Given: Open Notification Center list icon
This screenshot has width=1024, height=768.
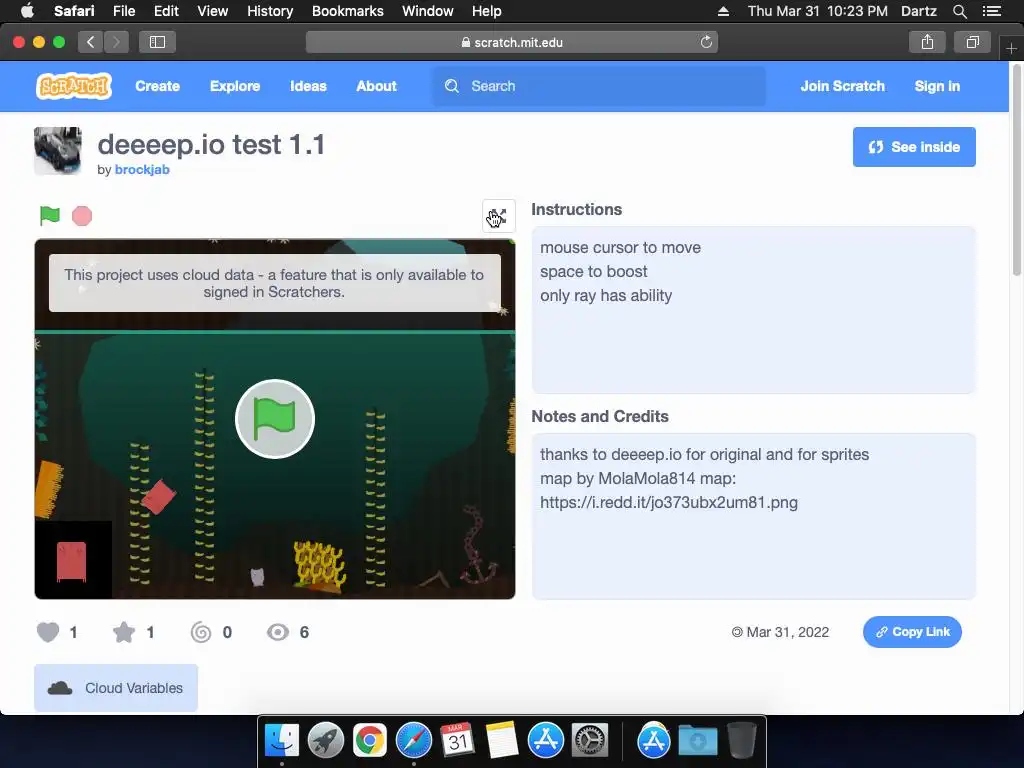Looking at the screenshot, I should 991,11.
